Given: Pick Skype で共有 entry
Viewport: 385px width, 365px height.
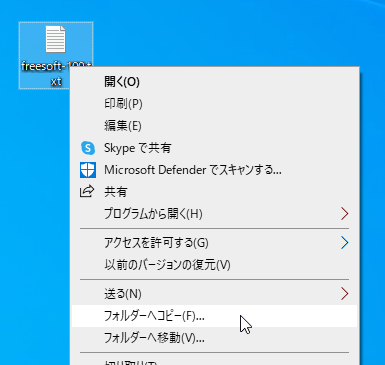Looking at the screenshot, I should coord(214,148).
